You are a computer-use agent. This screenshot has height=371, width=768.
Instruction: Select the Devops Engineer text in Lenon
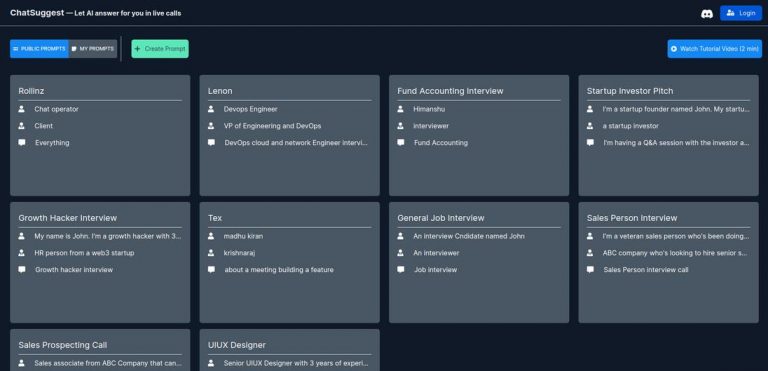point(250,109)
